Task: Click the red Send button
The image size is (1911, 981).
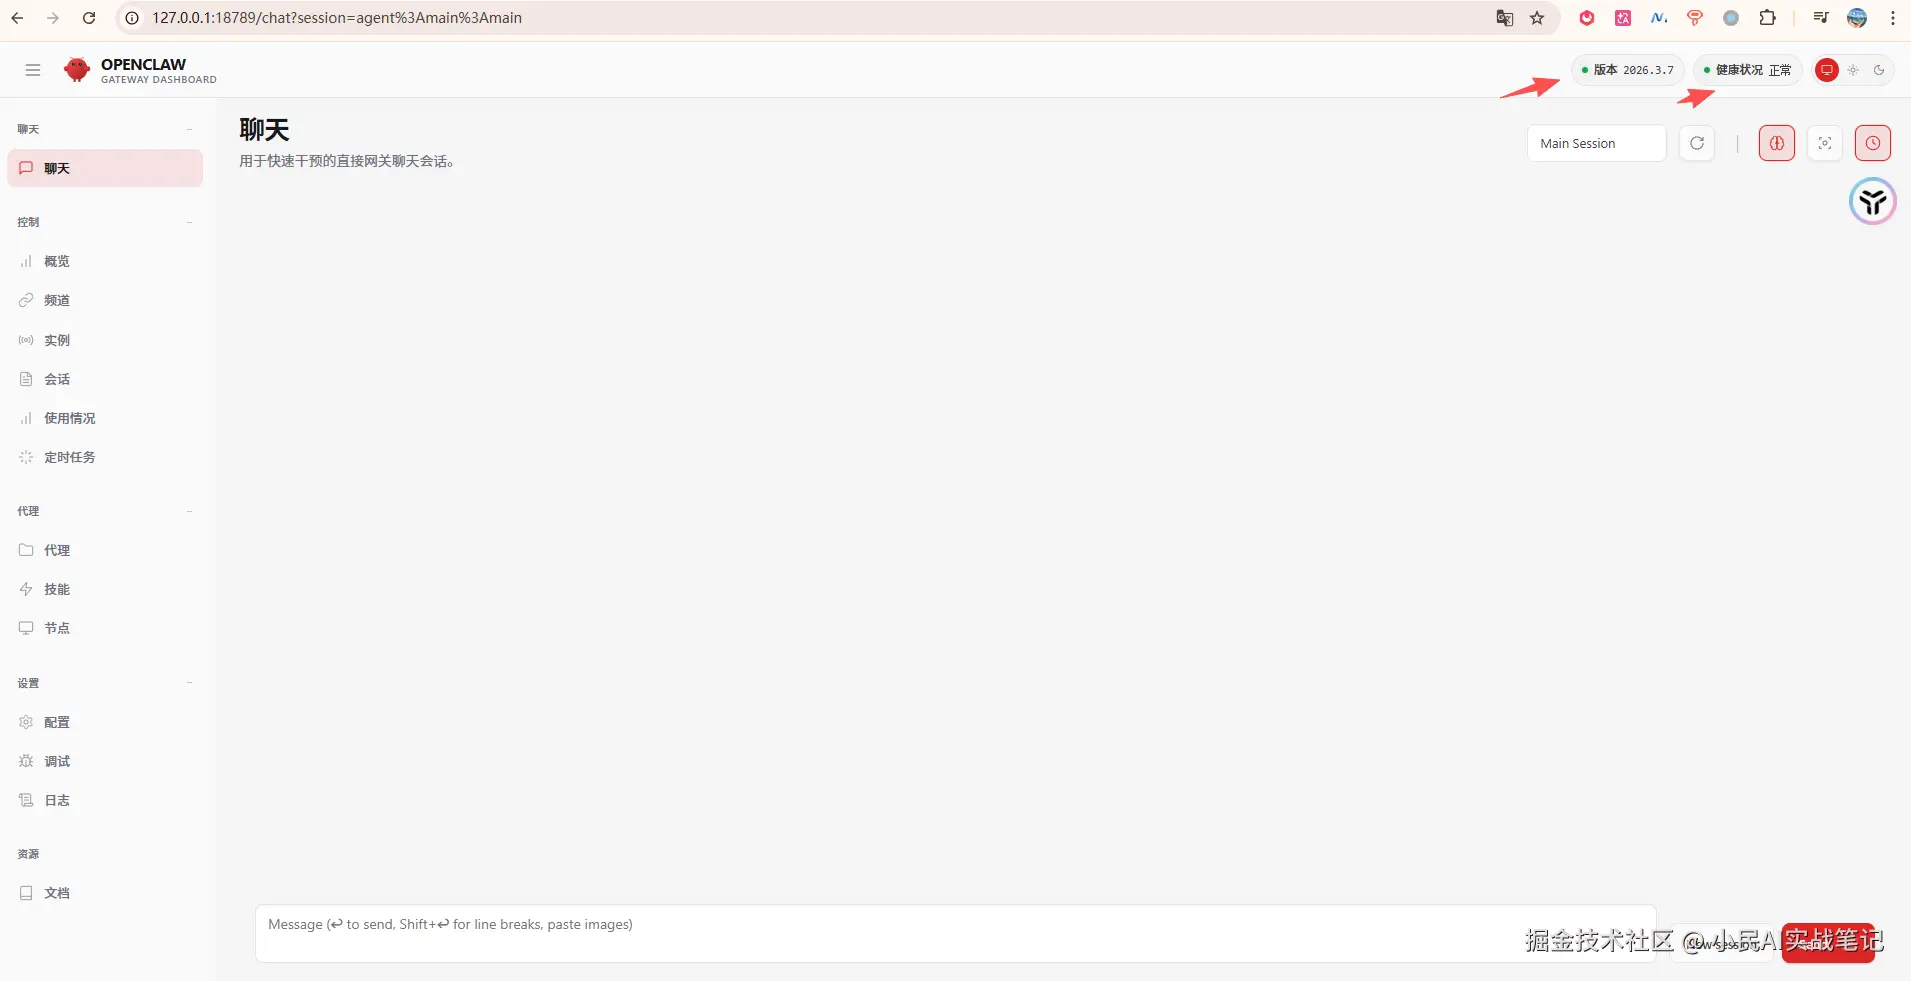Action: coord(1828,943)
